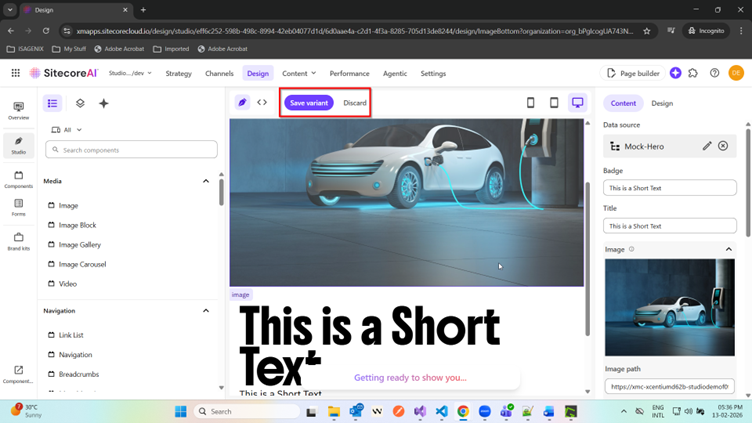Image resolution: width=752 pixels, height=423 pixels.
Task: Open the AI sparkle generate icon
Action: (104, 103)
